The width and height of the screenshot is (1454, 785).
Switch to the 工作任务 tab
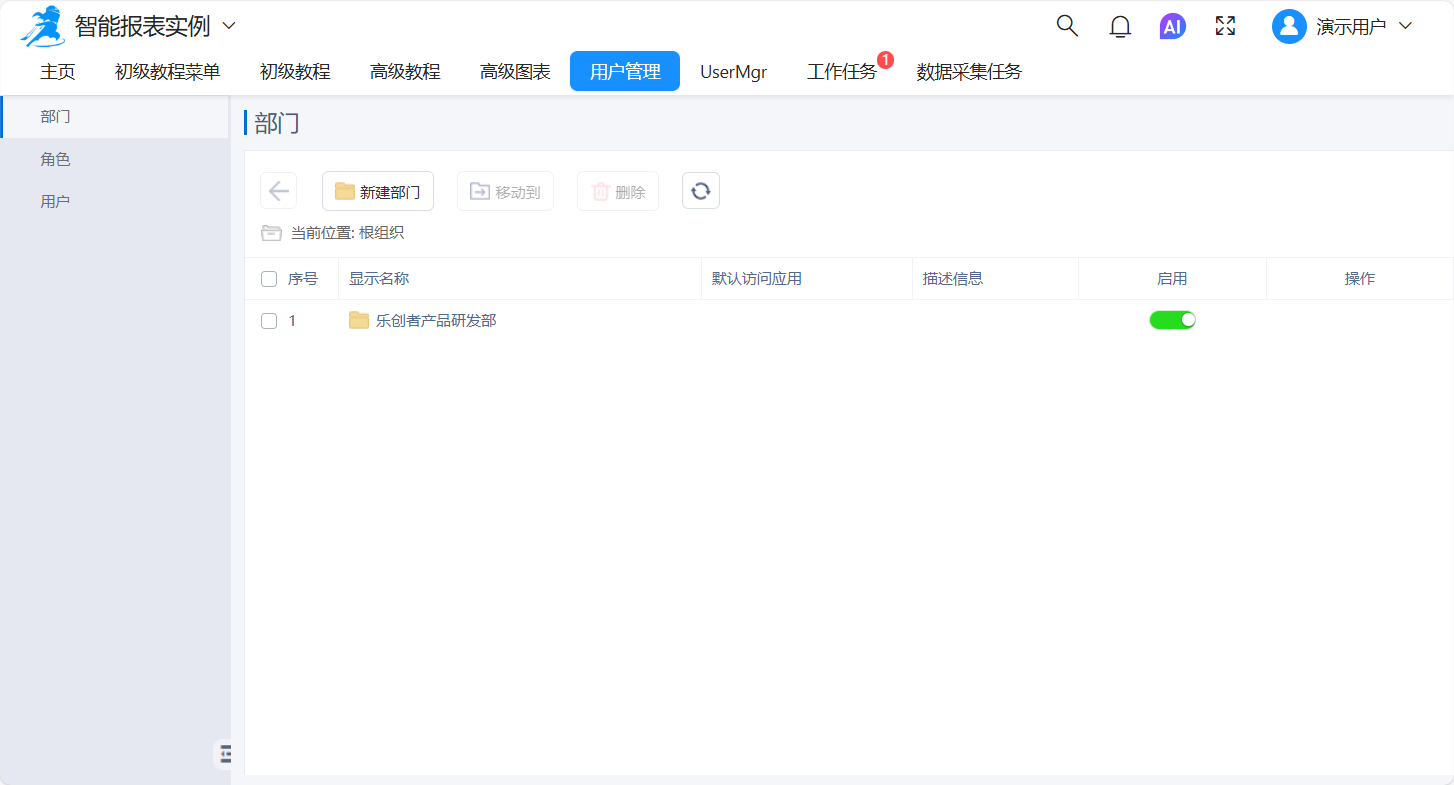tap(841, 72)
